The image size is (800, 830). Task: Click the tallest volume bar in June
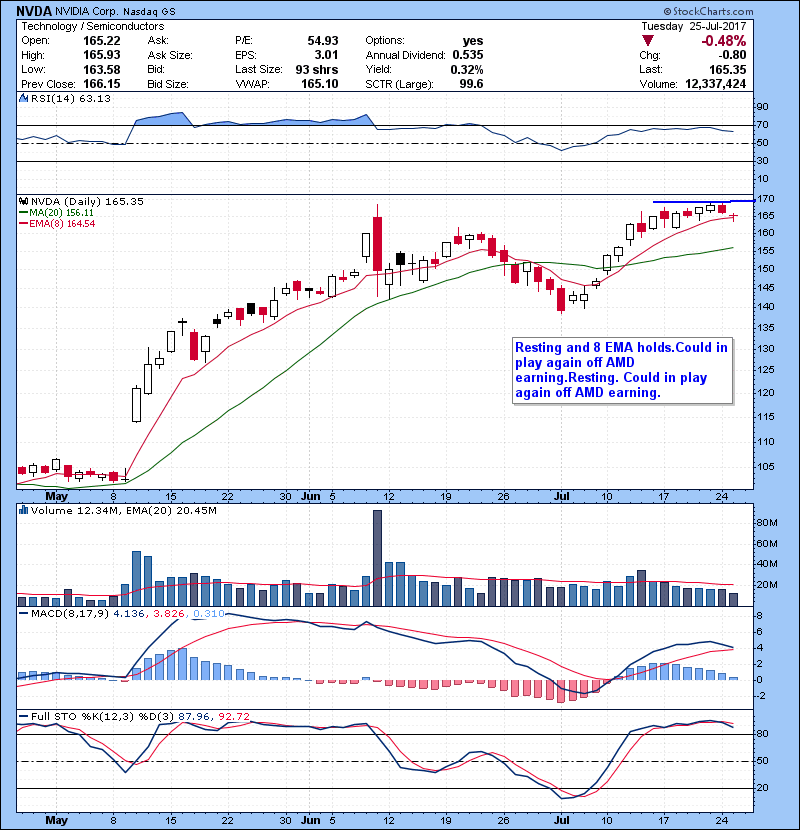tap(377, 556)
